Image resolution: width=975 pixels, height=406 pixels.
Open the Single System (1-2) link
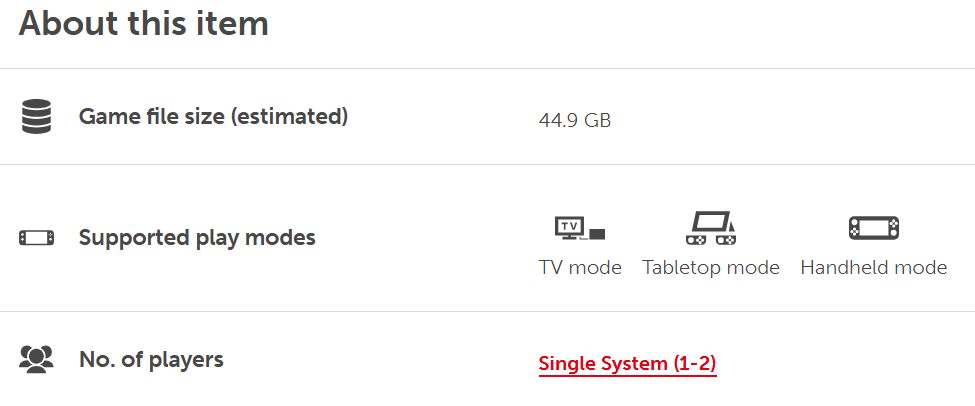[627, 363]
